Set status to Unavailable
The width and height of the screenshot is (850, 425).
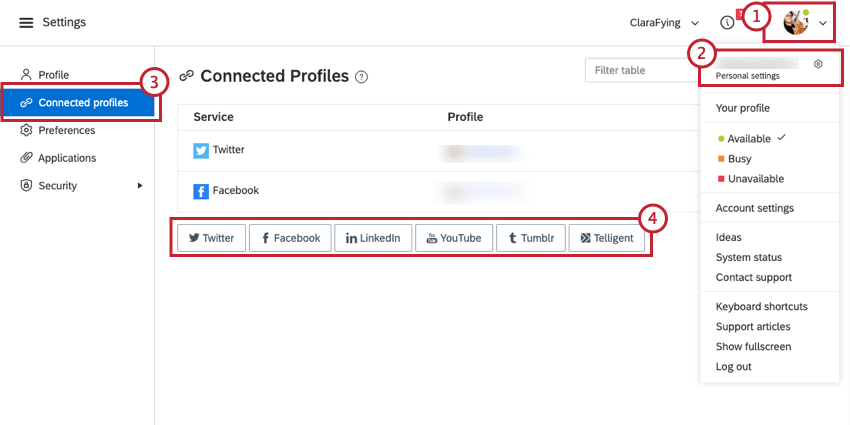click(750, 179)
